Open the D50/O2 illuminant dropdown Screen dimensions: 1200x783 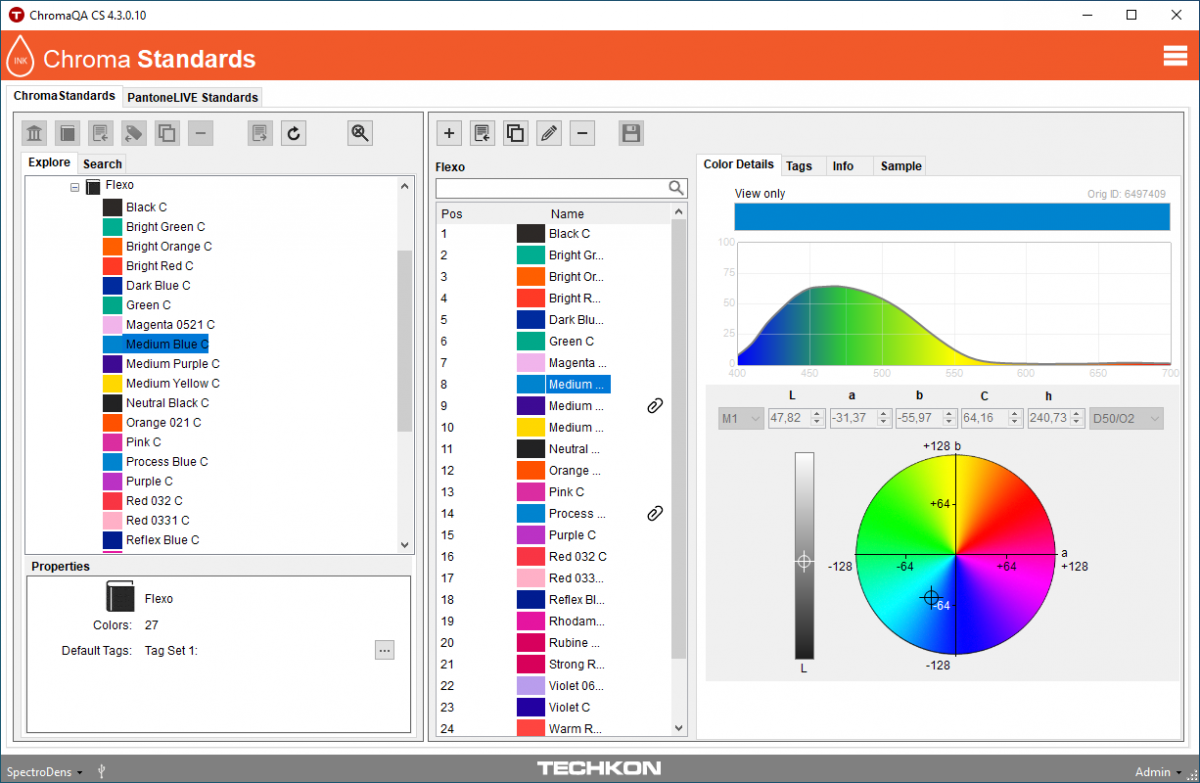pyautogui.click(x=1126, y=418)
